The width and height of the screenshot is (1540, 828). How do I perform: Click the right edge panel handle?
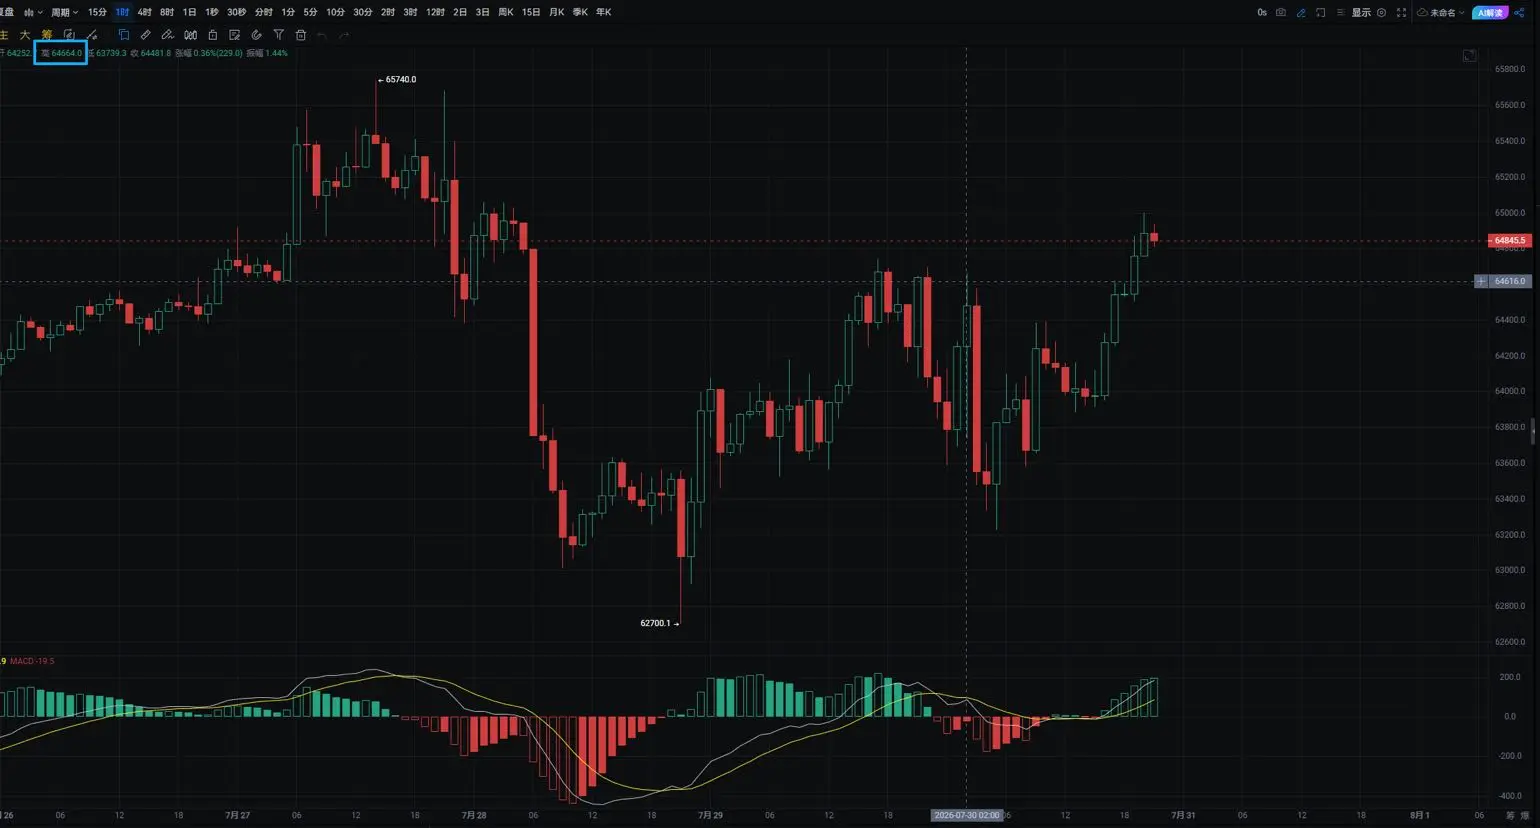coord(1533,432)
